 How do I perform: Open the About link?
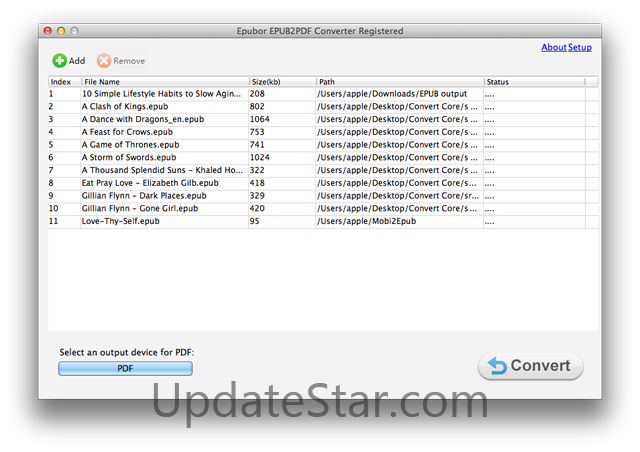pyautogui.click(x=553, y=47)
